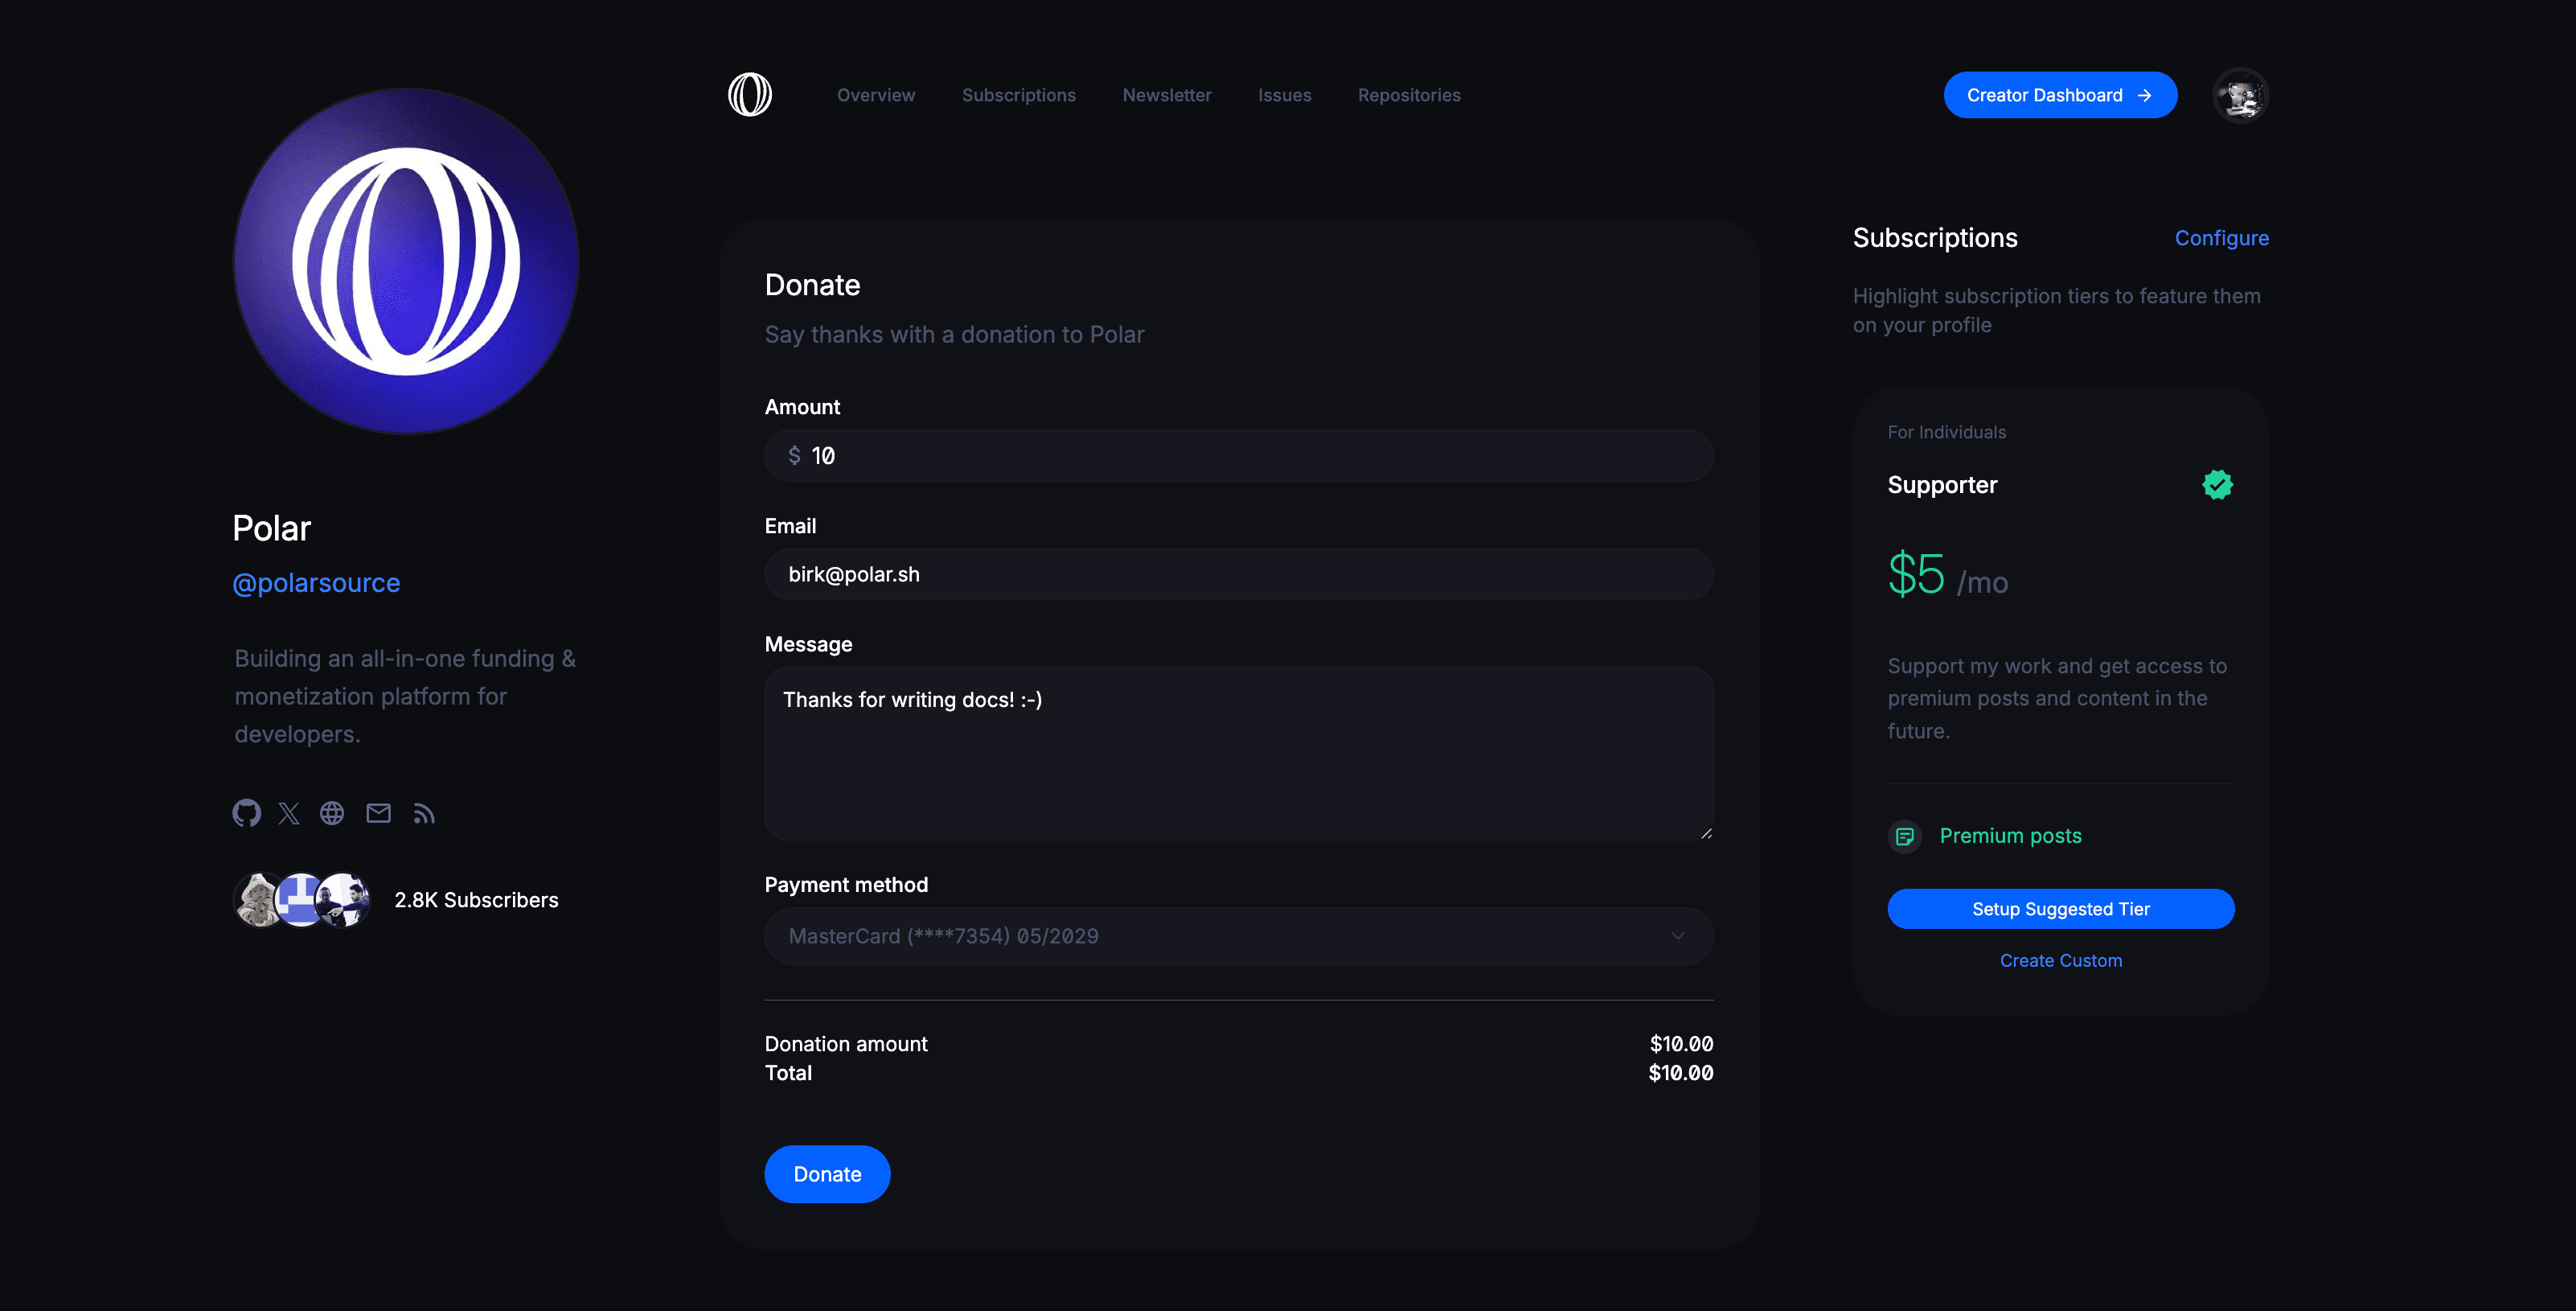Select the payment method dropdown
Screen dimensions: 2576x1311
(1238, 935)
